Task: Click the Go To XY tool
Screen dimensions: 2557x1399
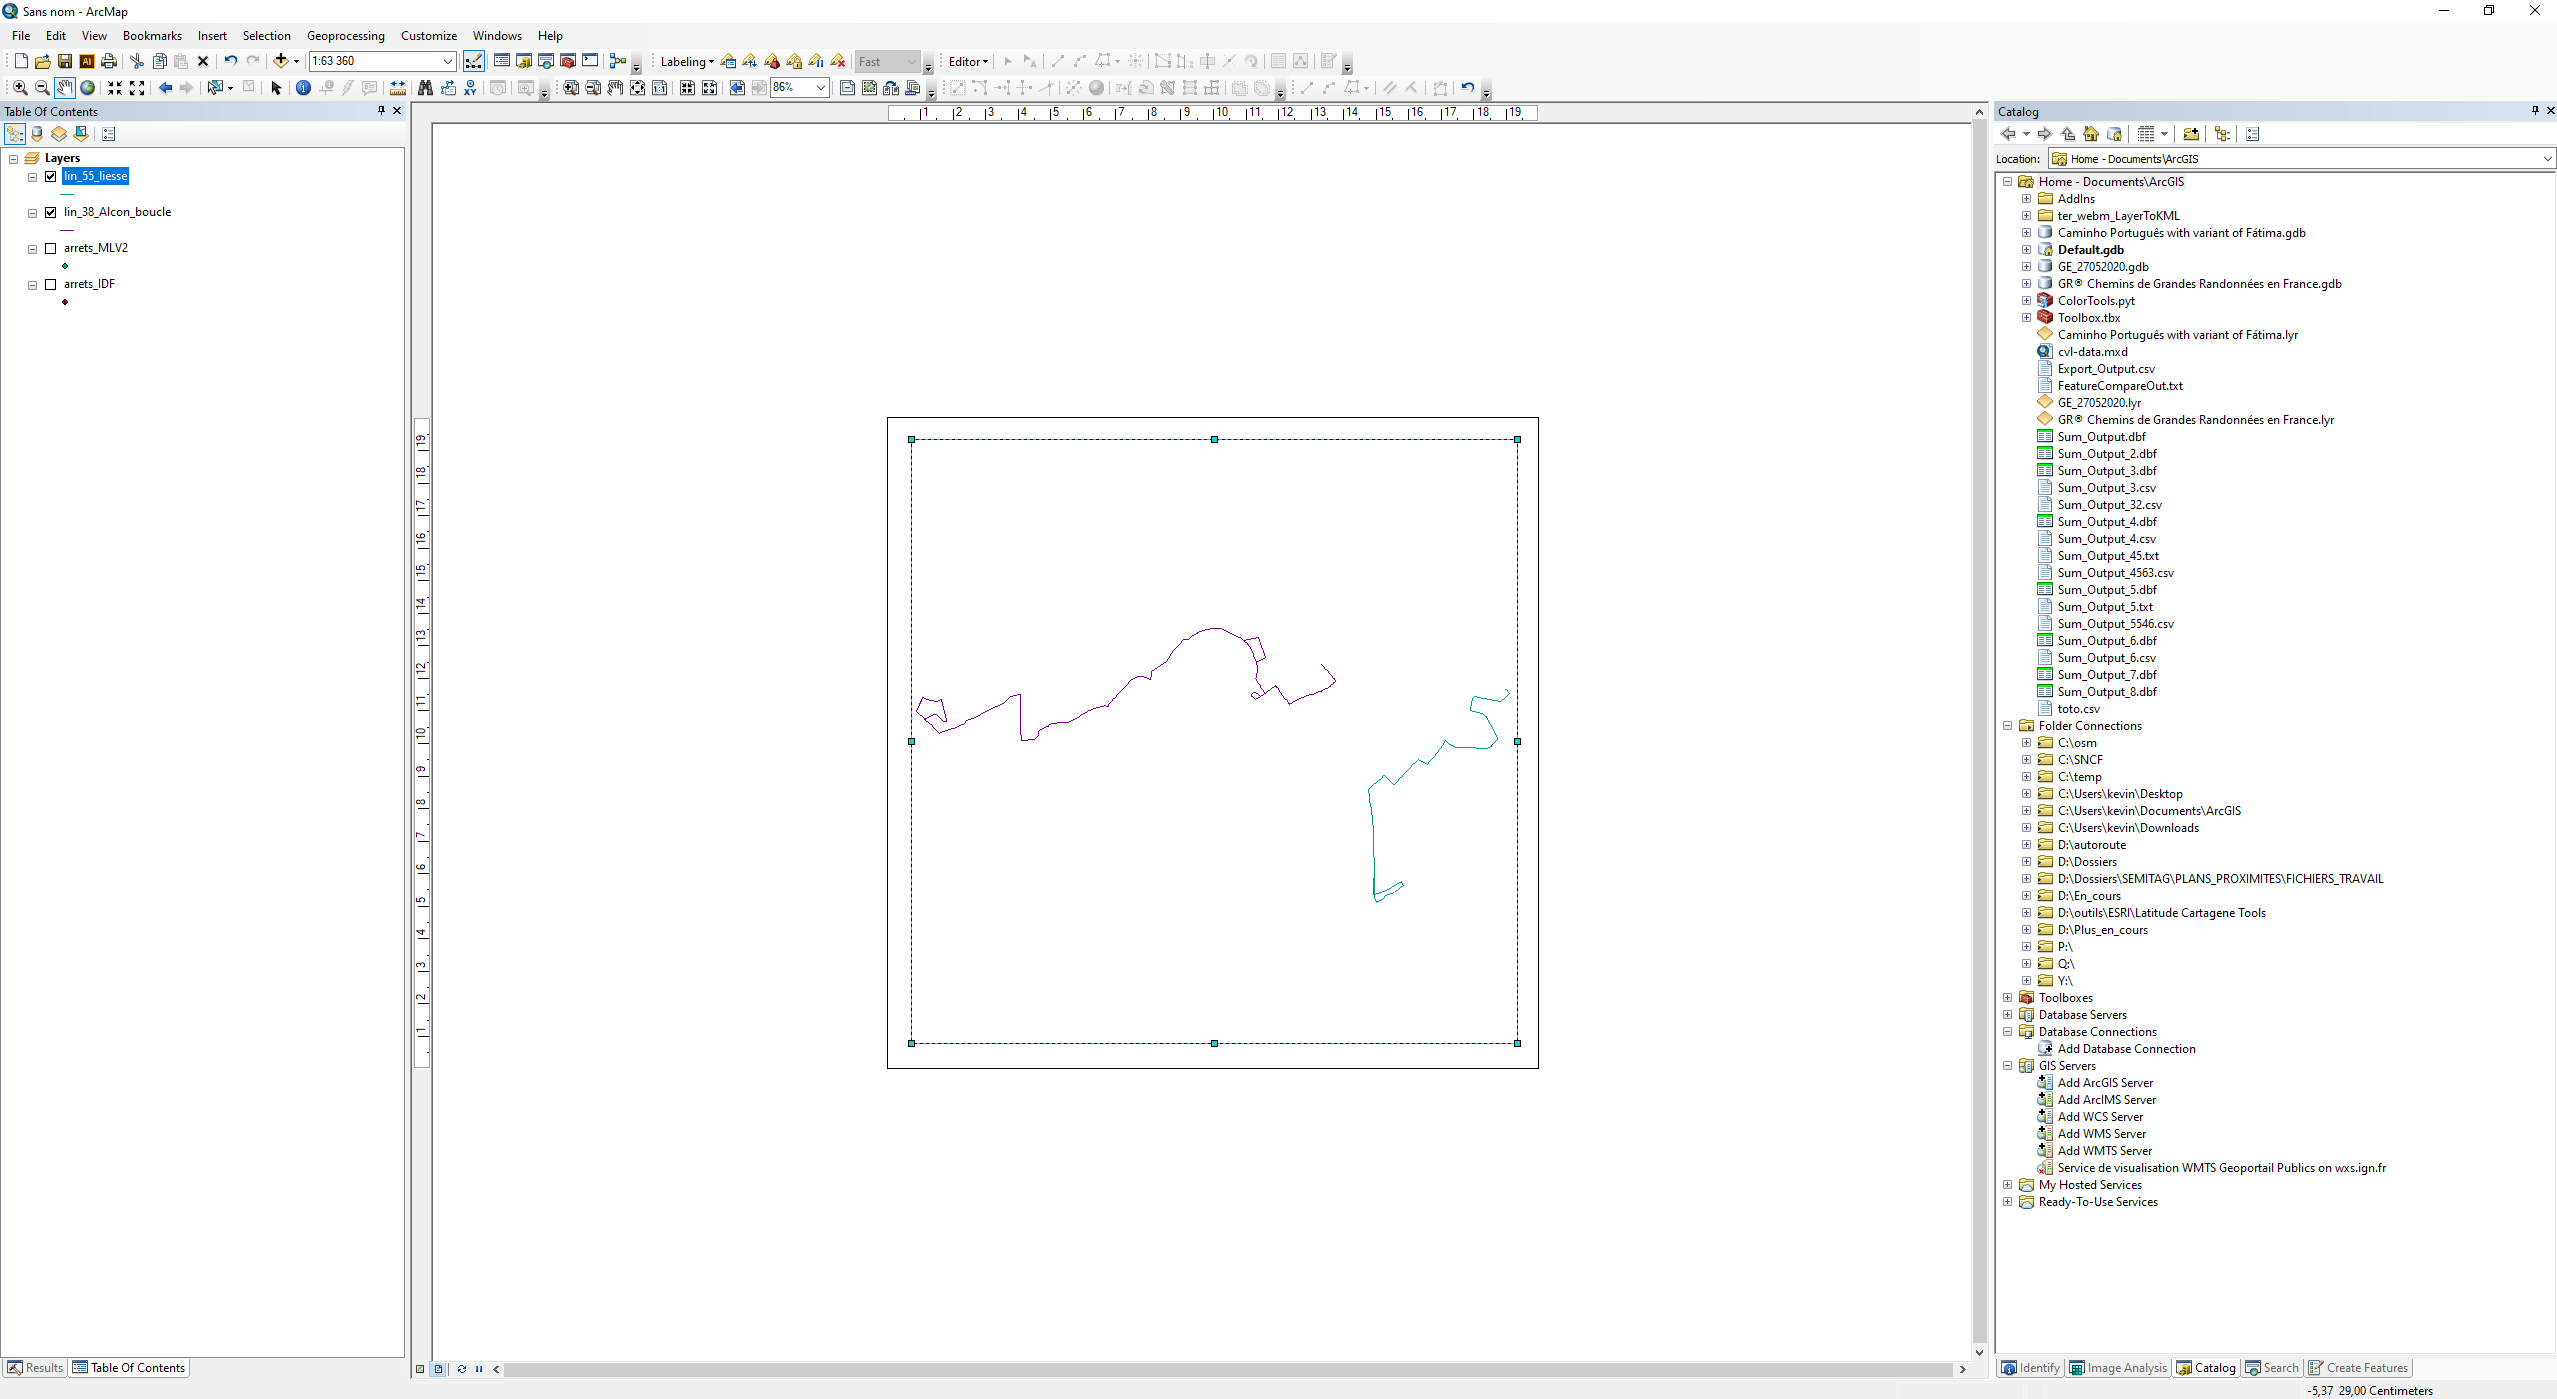Action: 470,88
